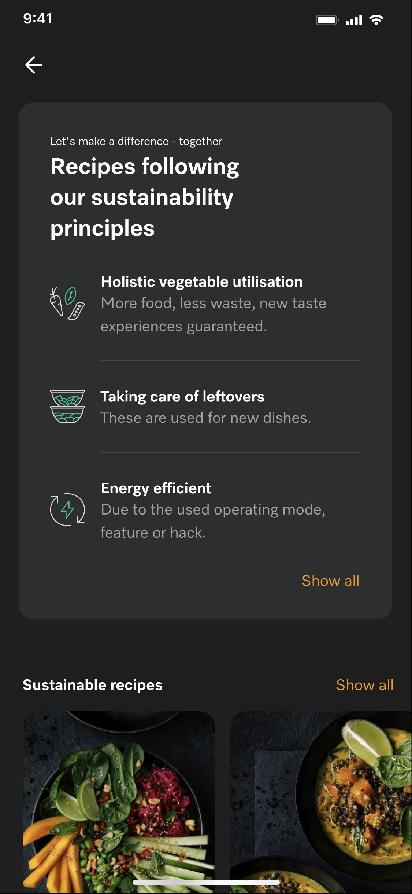The width and height of the screenshot is (412, 894).
Task: Select the Energy efficient title
Action: pyautogui.click(x=156, y=488)
